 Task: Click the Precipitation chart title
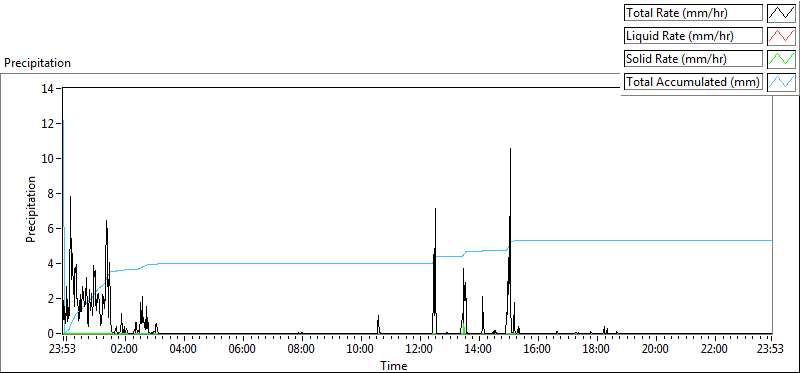coord(37,63)
